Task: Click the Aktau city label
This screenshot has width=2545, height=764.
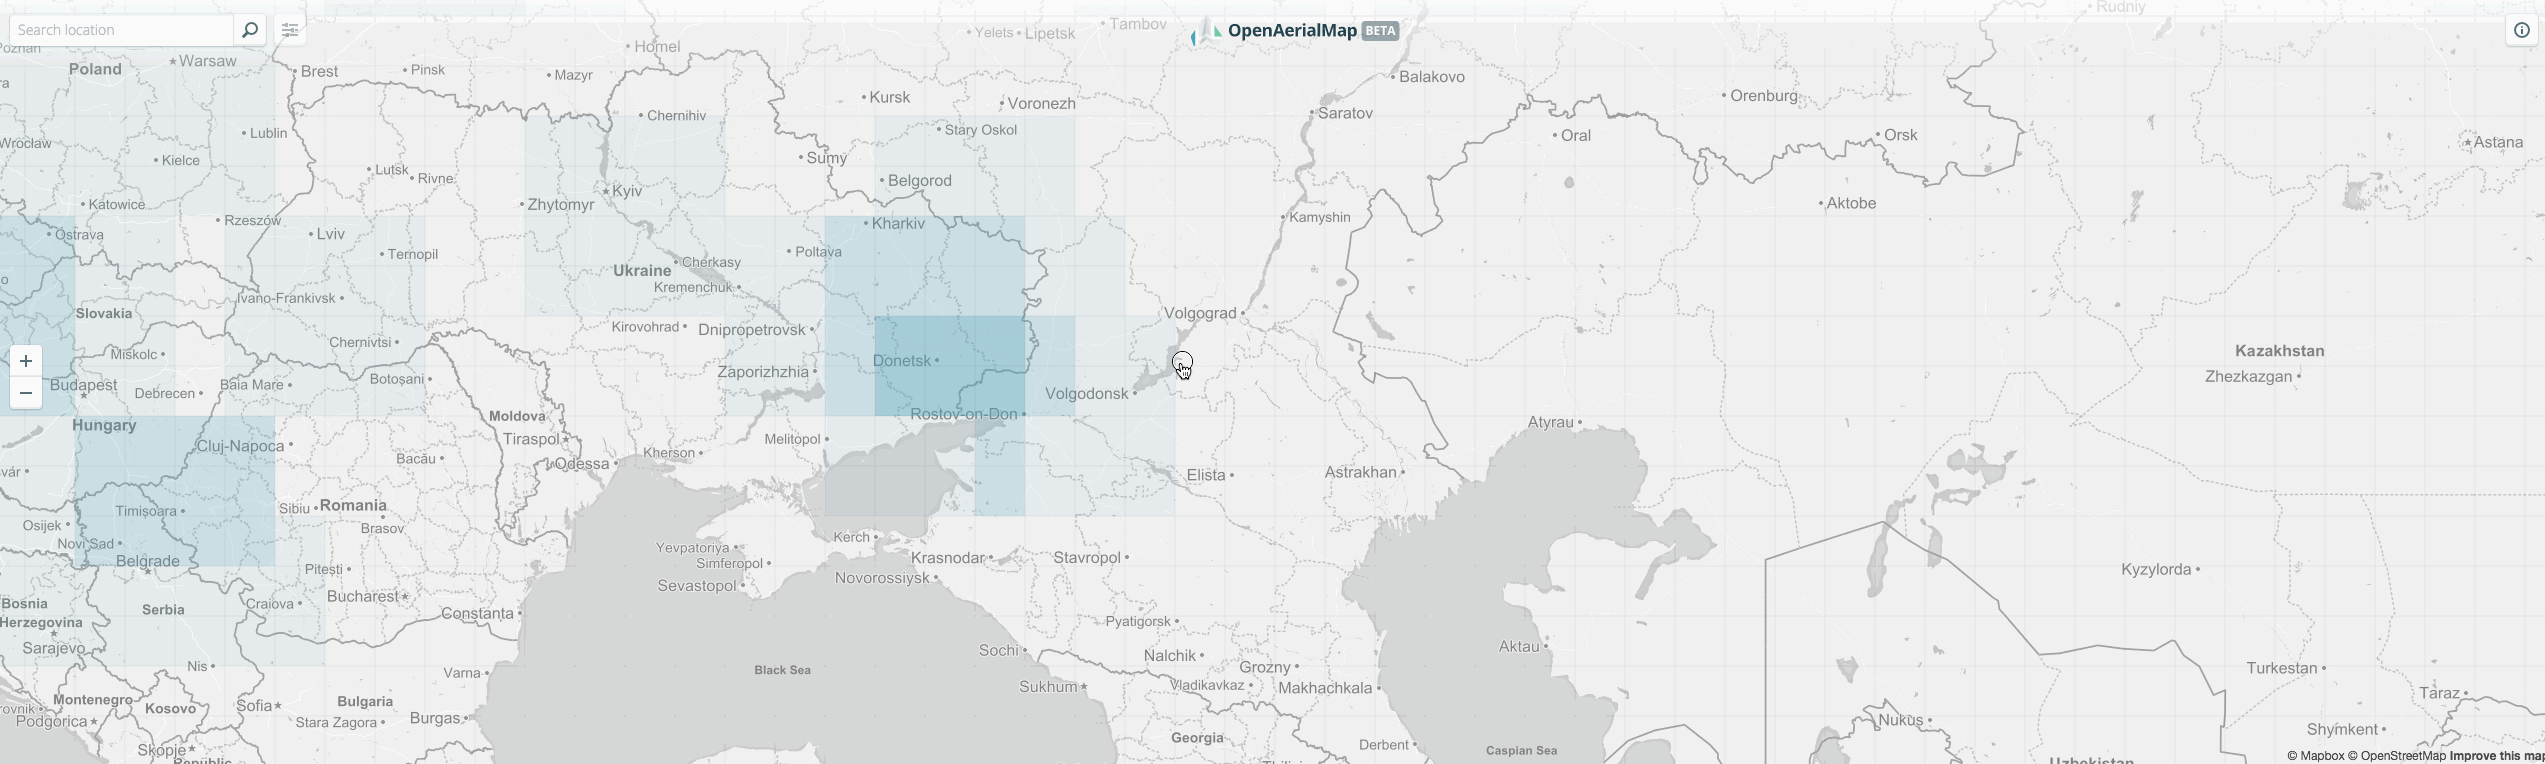Action: pyautogui.click(x=1519, y=647)
